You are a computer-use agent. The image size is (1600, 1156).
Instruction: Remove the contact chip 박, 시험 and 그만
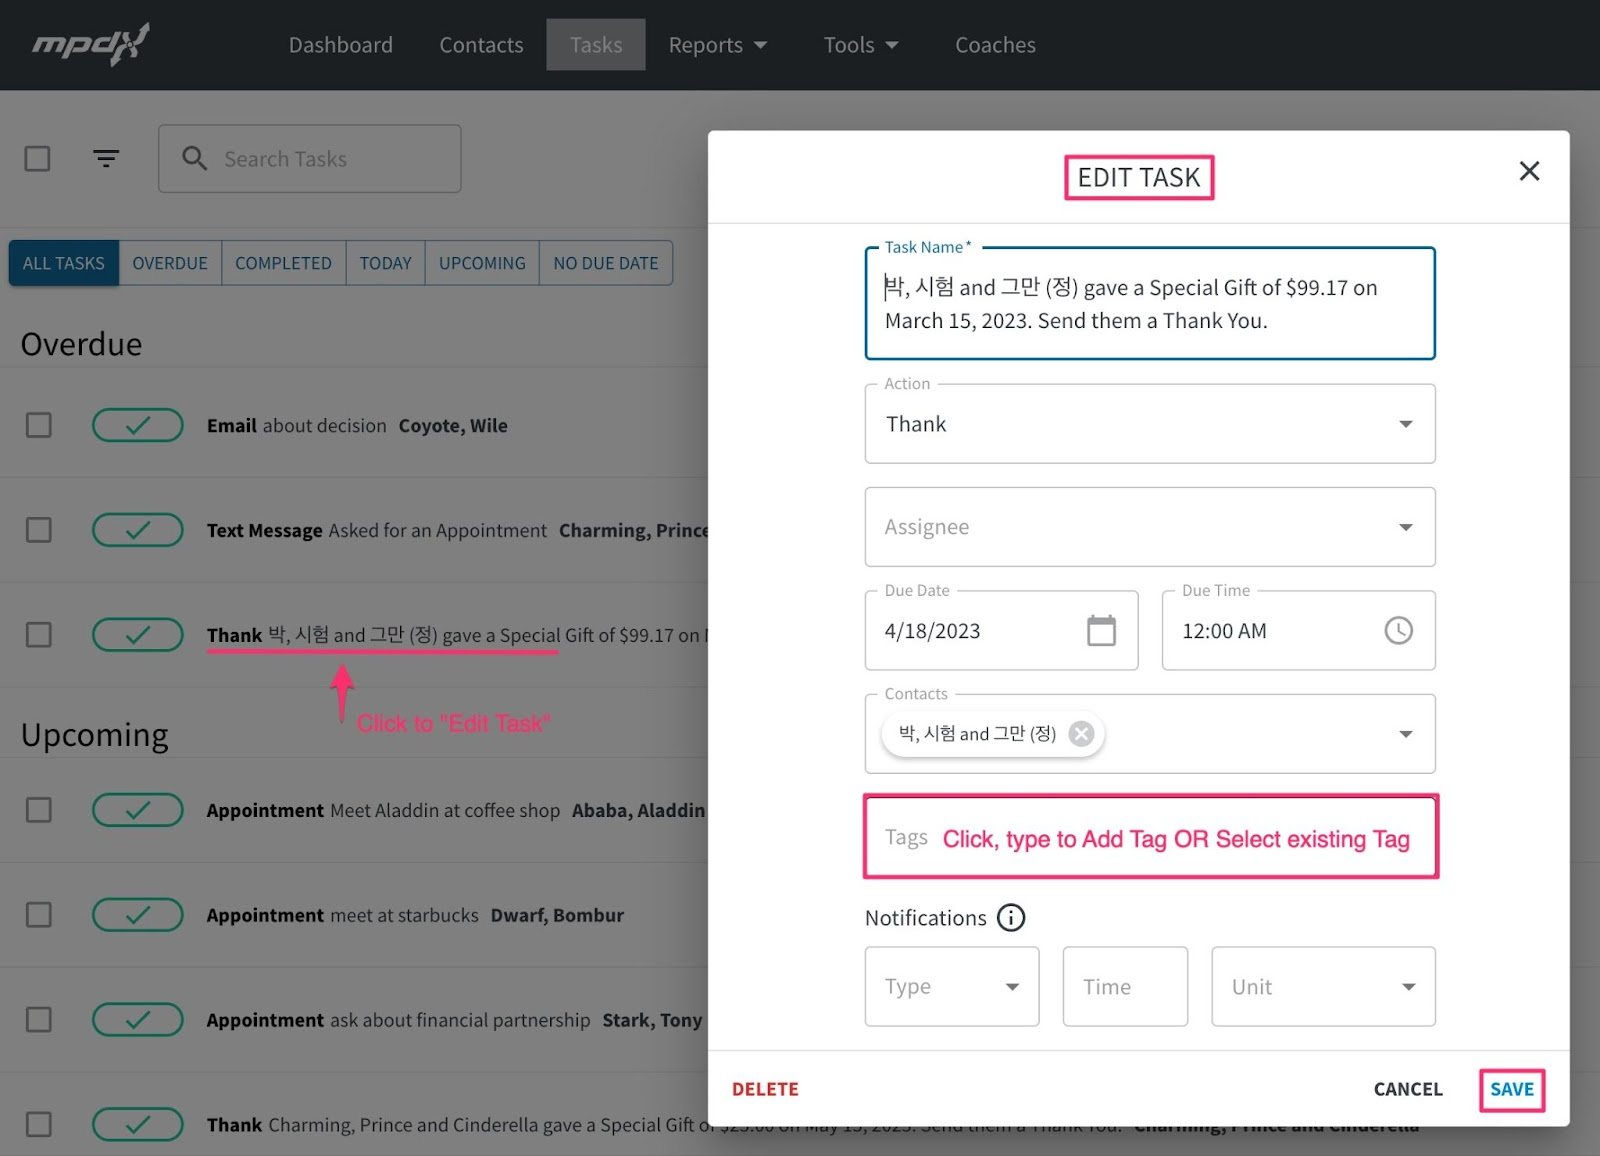(x=1081, y=734)
